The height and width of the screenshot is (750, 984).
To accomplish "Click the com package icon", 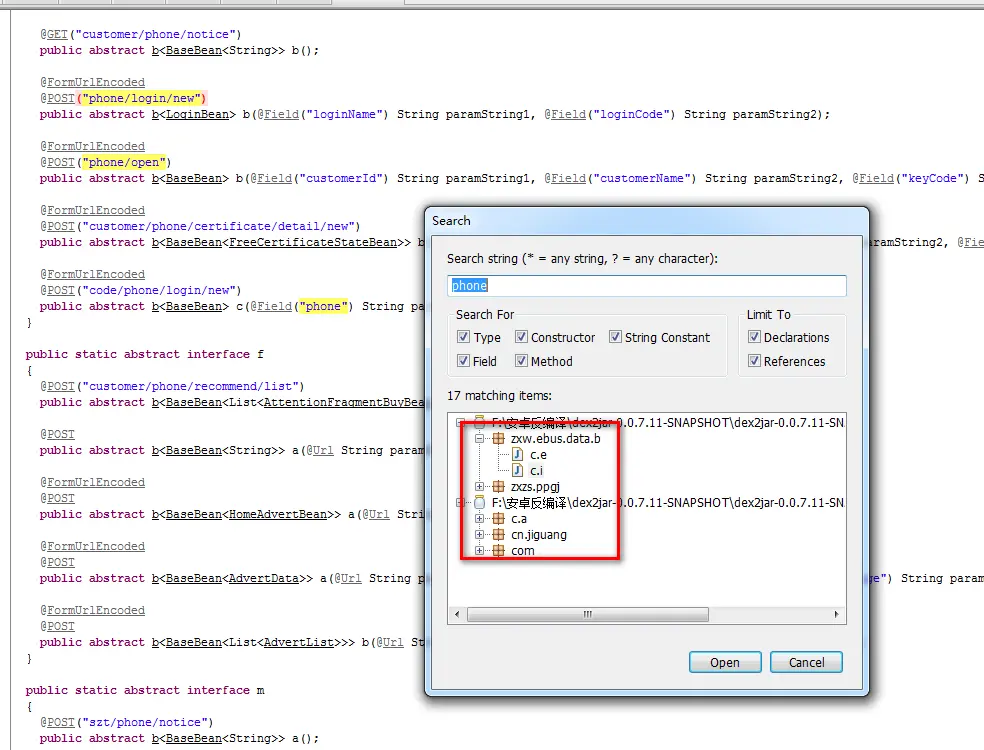I will coord(498,550).
